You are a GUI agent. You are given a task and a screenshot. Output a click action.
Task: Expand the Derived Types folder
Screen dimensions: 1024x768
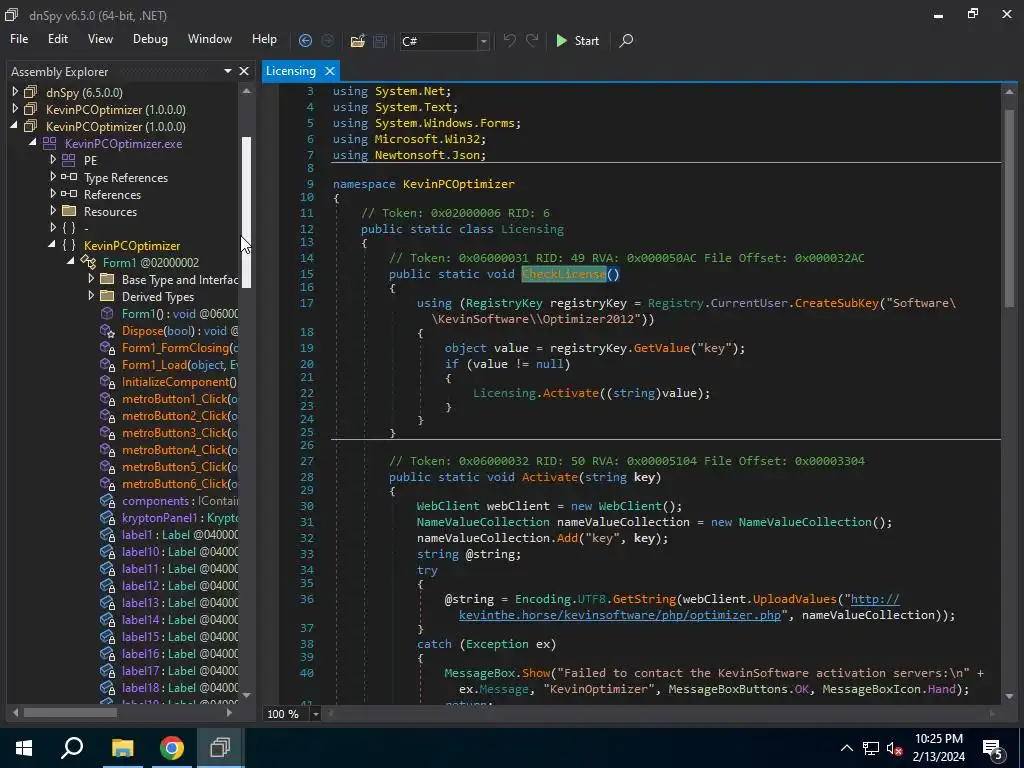91,296
